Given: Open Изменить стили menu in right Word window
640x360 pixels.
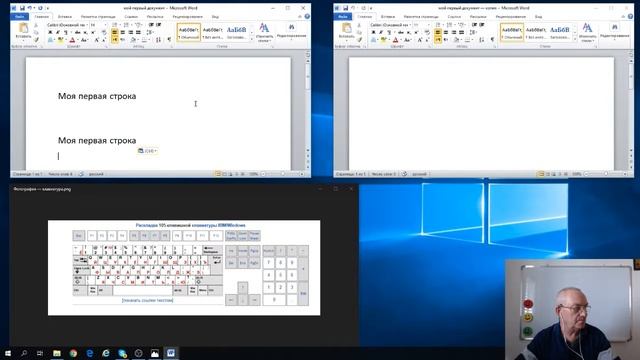Looking at the screenshot, I should point(587,32).
